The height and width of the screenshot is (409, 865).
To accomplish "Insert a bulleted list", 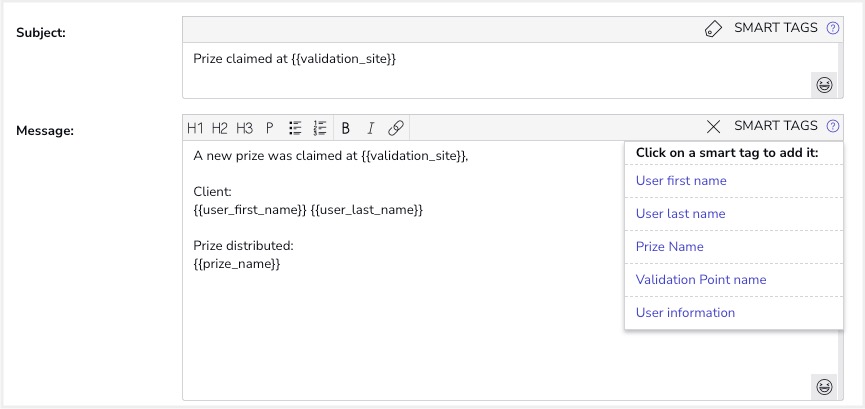I will click(295, 127).
